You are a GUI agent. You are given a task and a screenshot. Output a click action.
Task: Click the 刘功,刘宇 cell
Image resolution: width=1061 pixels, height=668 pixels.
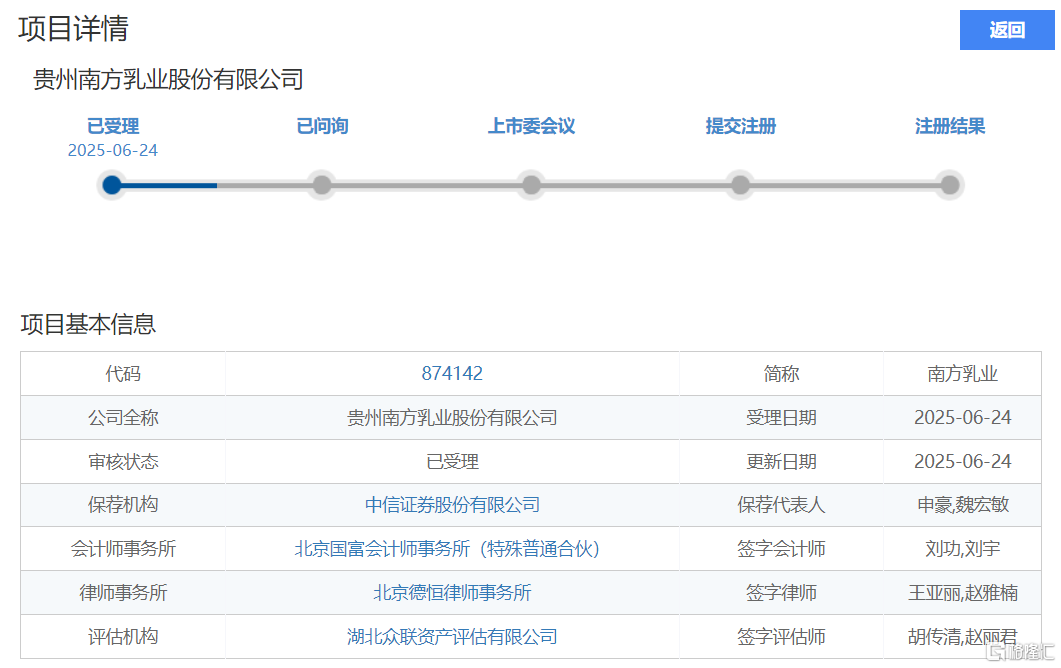pos(962,549)
